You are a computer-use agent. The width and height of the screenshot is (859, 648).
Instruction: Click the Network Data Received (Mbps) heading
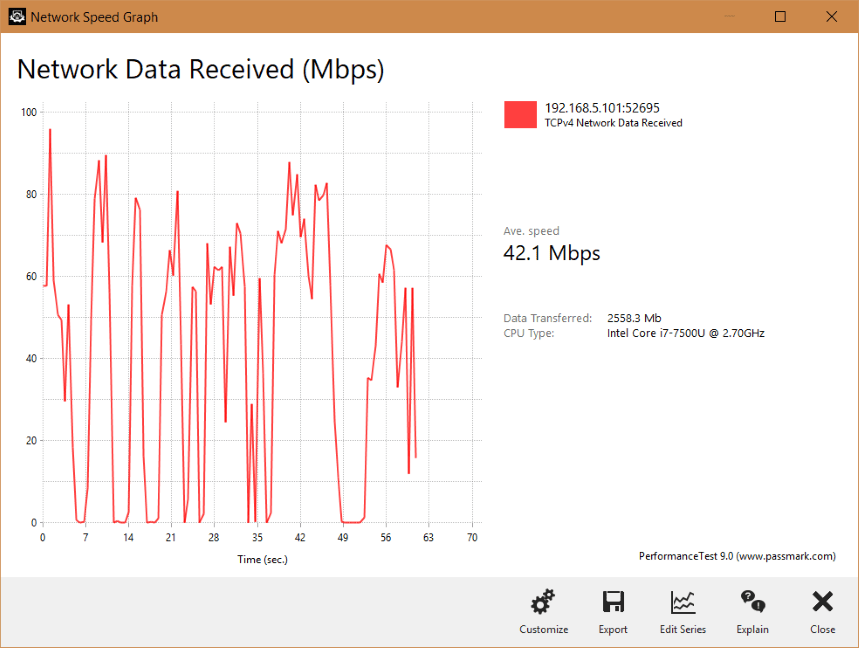click(x=201, y=70)
